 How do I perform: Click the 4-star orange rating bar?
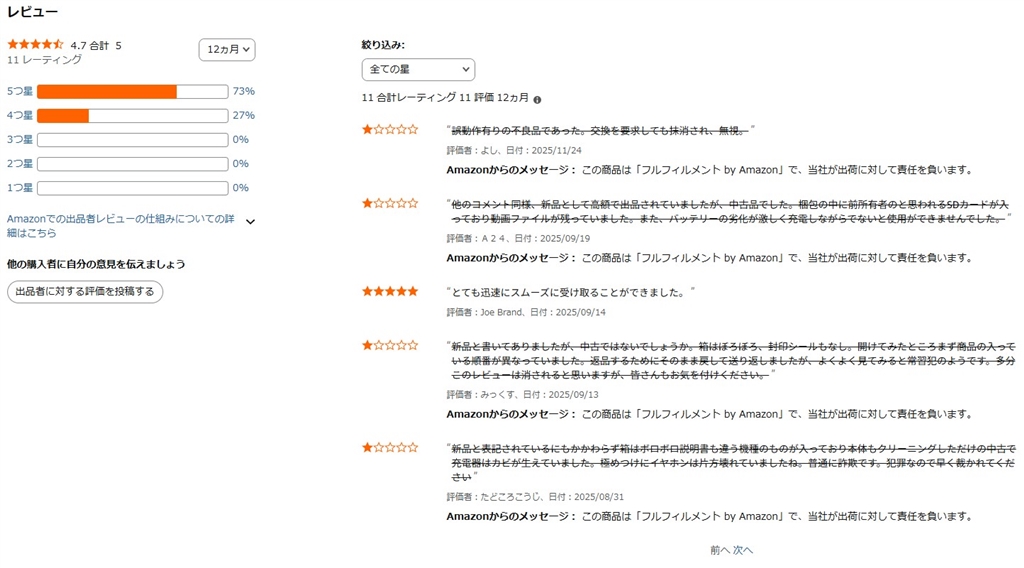point(63,116)
